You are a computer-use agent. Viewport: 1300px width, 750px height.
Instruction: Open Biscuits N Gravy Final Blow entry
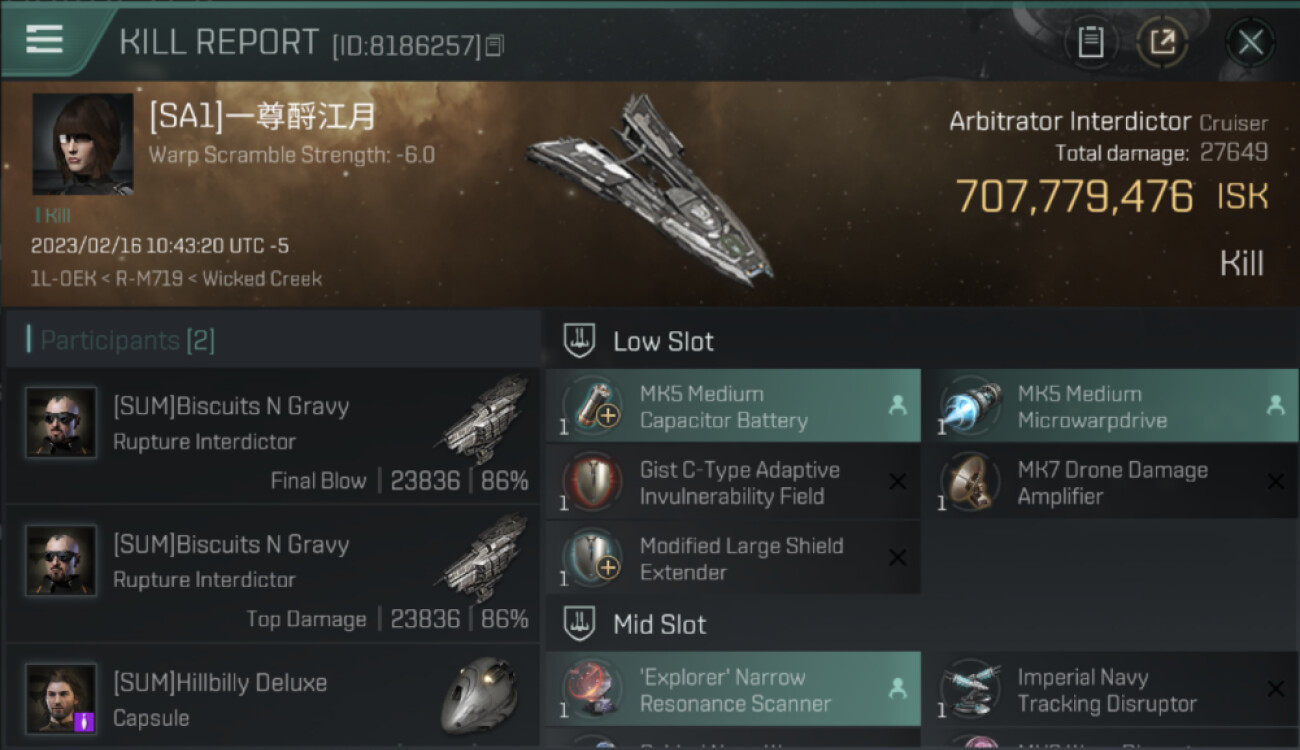(x=272, y=436)
